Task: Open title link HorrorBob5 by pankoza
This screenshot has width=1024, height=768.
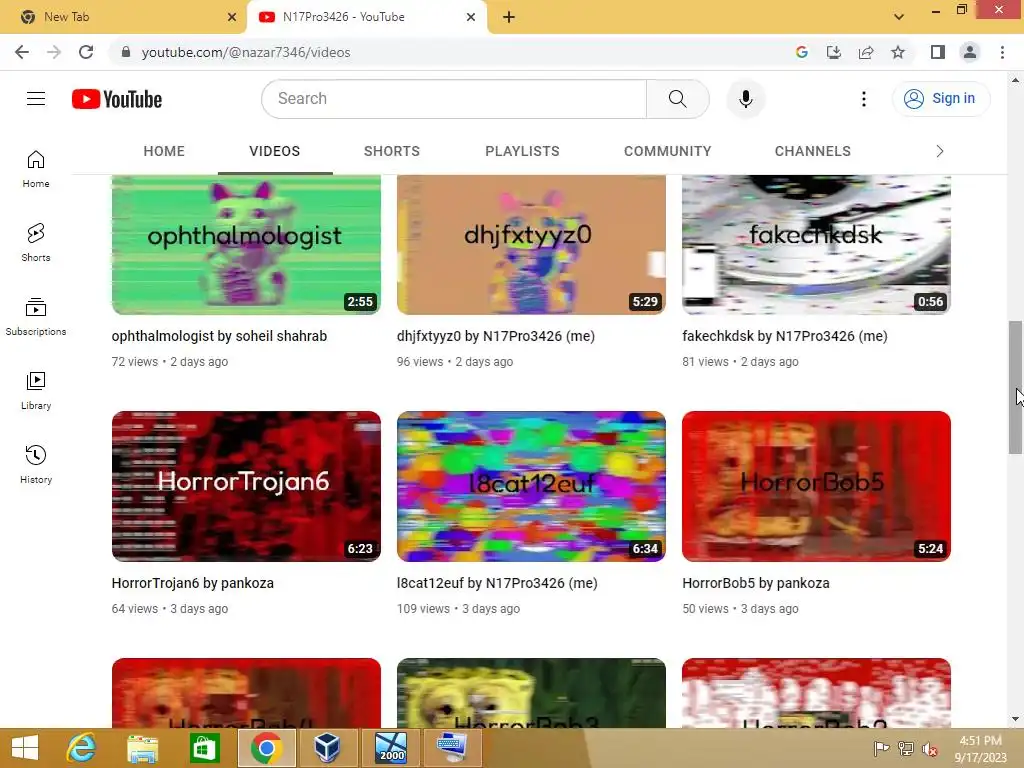Action: pyautogui.click(x=756, y=583)
